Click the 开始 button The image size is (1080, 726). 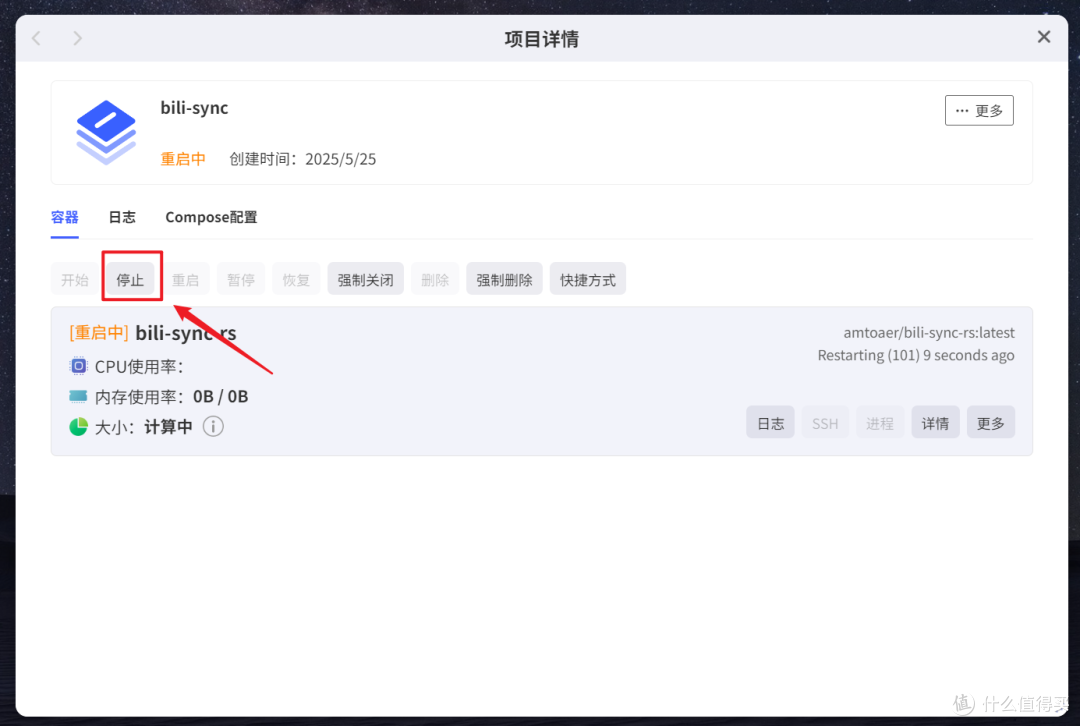[74, 279]
